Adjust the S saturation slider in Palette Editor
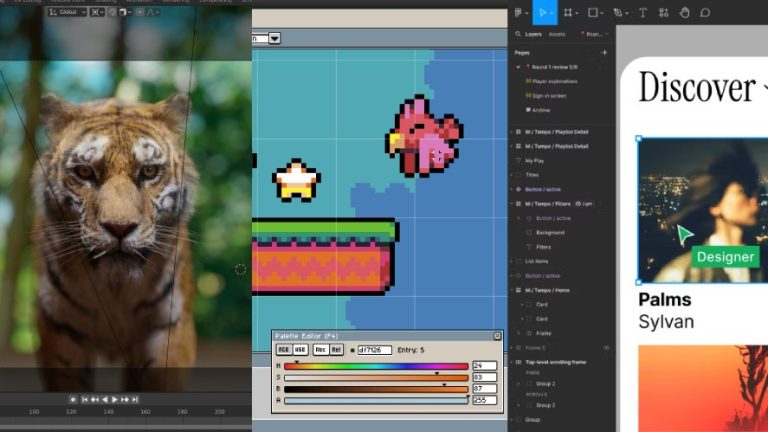Viewport: 768px width, 432px height. click(376, 378)
